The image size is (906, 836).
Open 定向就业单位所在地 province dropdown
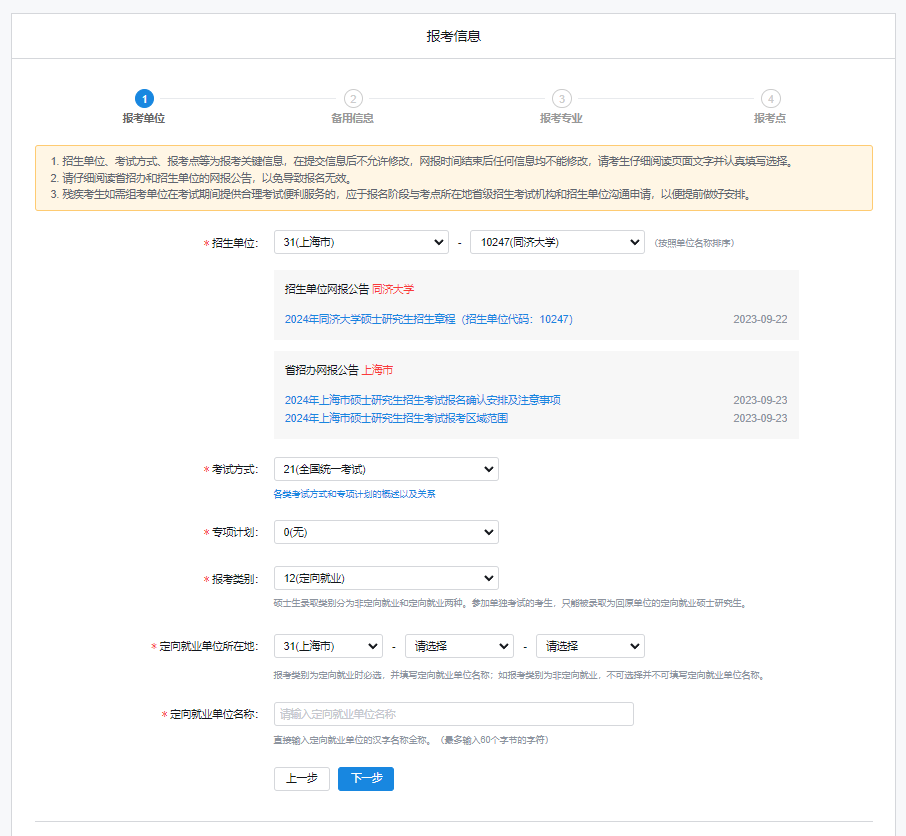tap(328, 646)
